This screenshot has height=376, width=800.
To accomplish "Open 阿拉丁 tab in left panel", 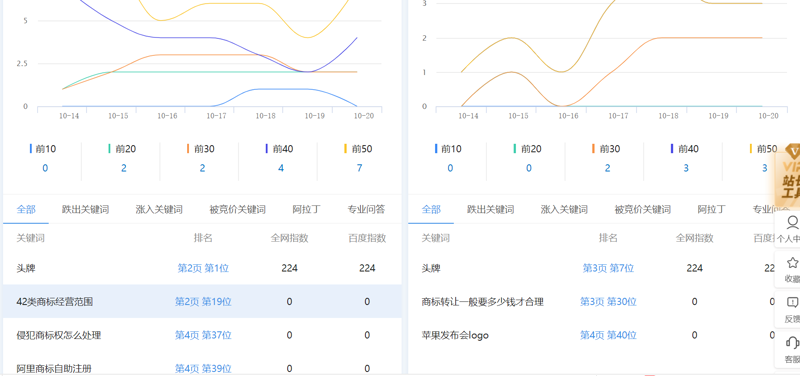I will coord(307,209).
